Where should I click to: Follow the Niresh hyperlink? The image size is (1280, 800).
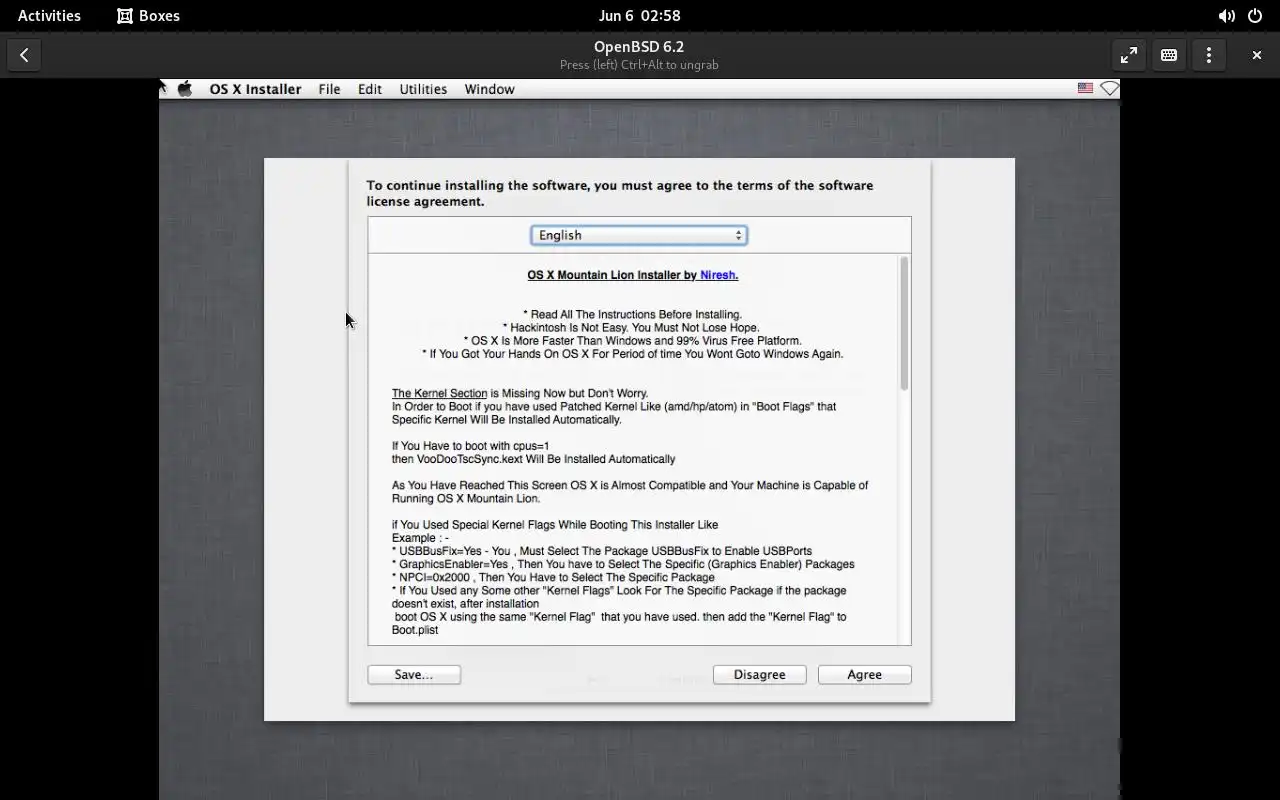pos(719,275)
